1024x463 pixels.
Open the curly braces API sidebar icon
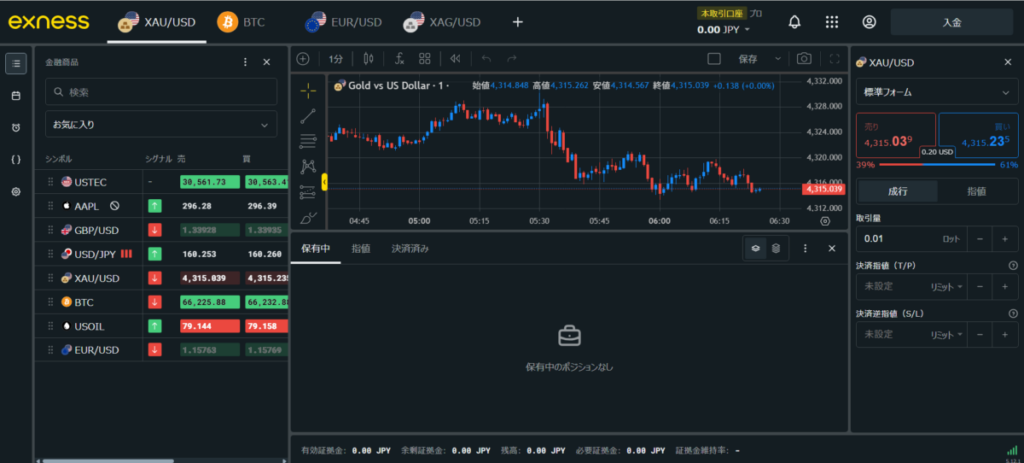coord(16,159)
